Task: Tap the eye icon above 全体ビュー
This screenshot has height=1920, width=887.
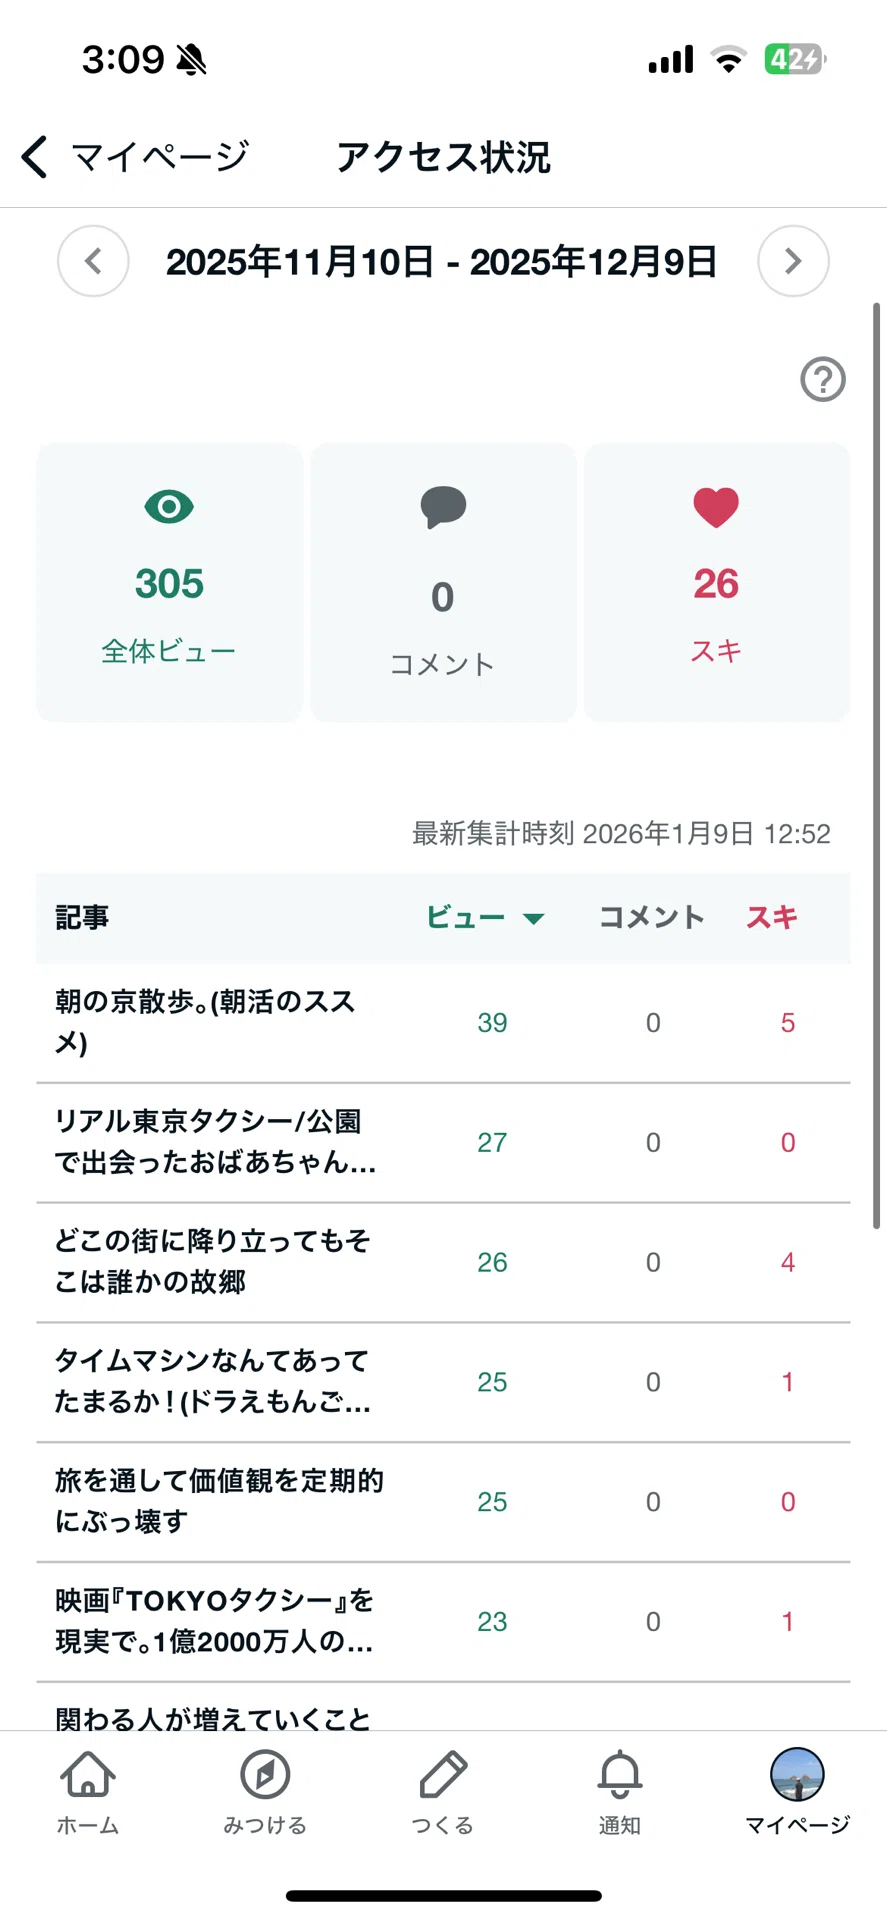Action: [x=169, y=507]
